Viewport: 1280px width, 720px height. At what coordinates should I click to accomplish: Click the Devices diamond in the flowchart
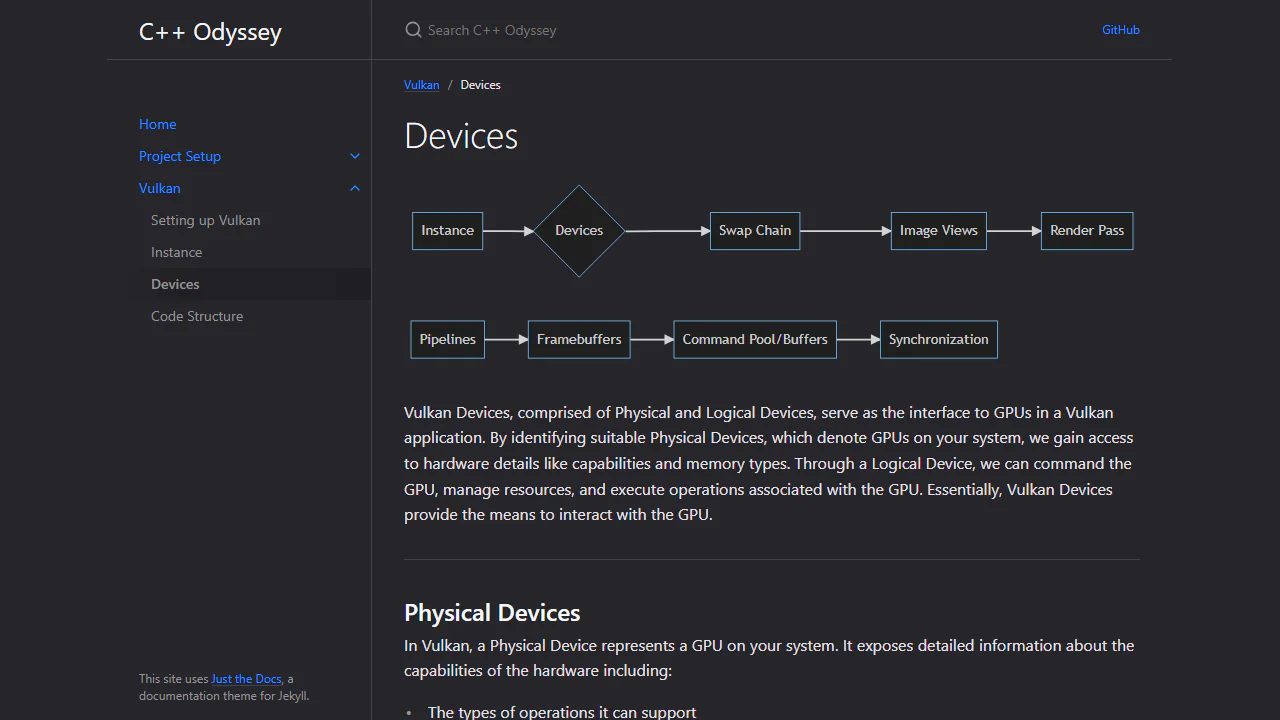click(x=578, y=231)
